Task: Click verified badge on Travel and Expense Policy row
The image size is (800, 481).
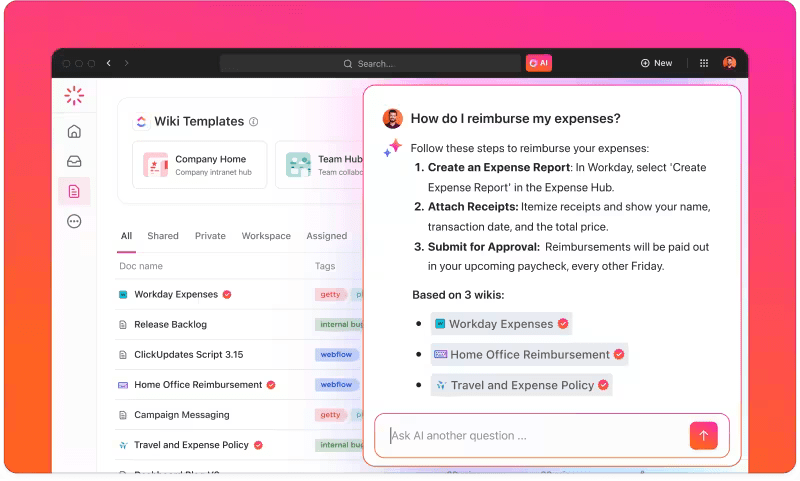Action: pyautogui.click(x=258, y=445)
